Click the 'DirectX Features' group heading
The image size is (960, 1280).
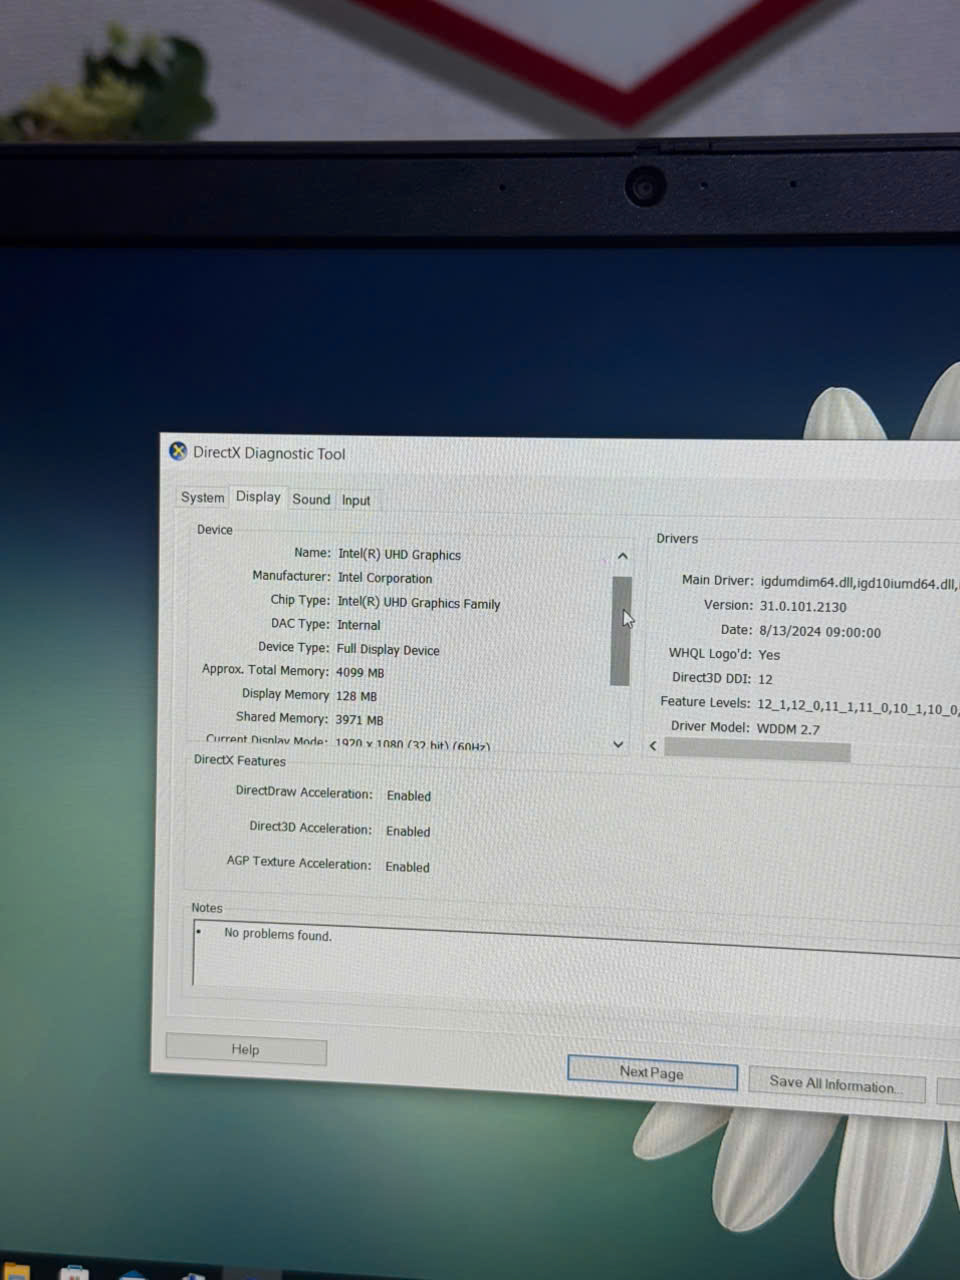click(x=239, y=760)
